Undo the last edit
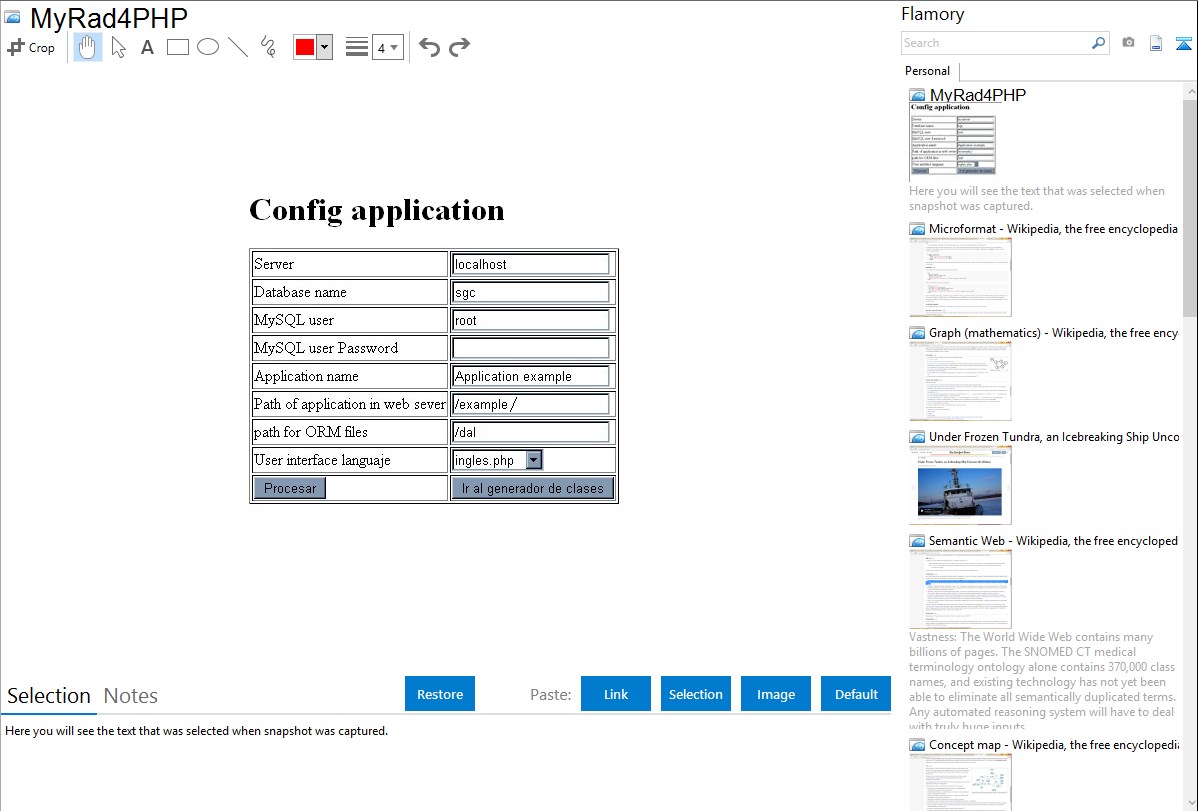Screen dimensions: 1198x811 429,47
